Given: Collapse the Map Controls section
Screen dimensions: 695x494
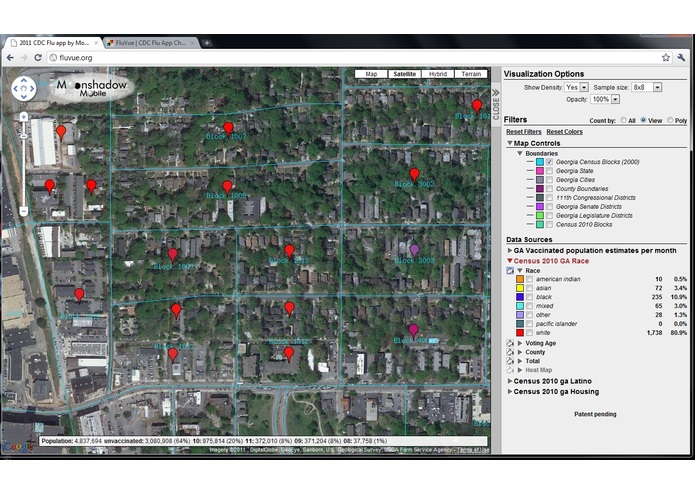Looking at the screenshot, I should click(510, 143).
